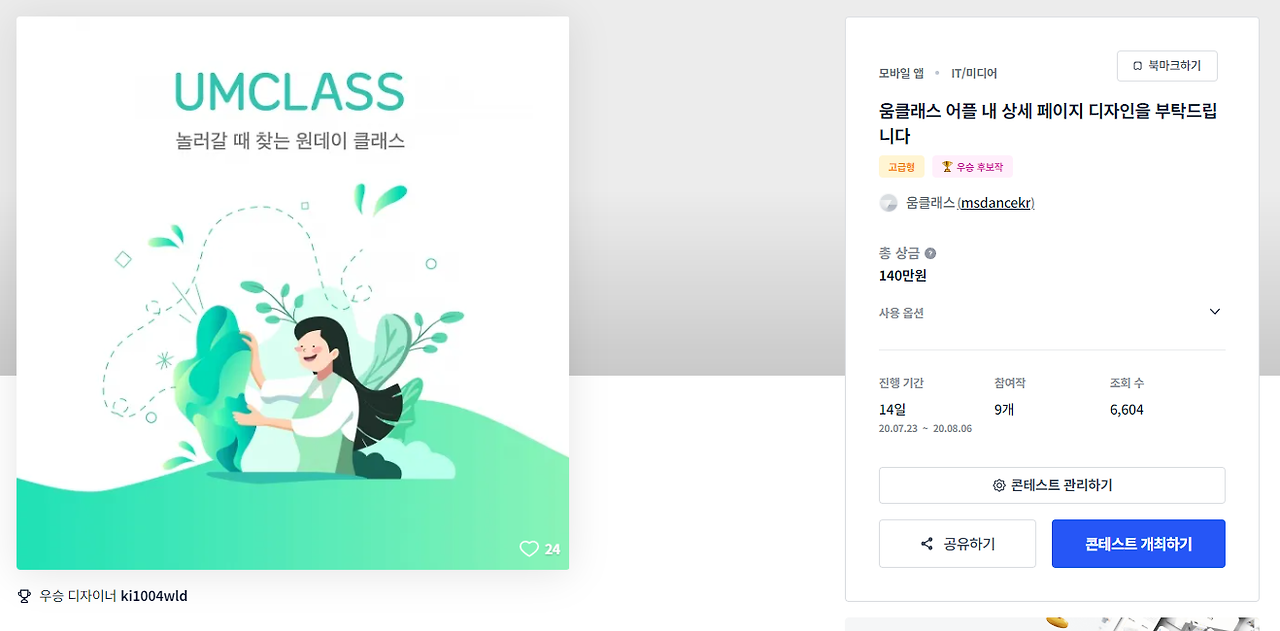Open winning designer ki1004wld profile
Image resolution: width=1280 pixels, height=631 pixels.
tap(154, 596)
